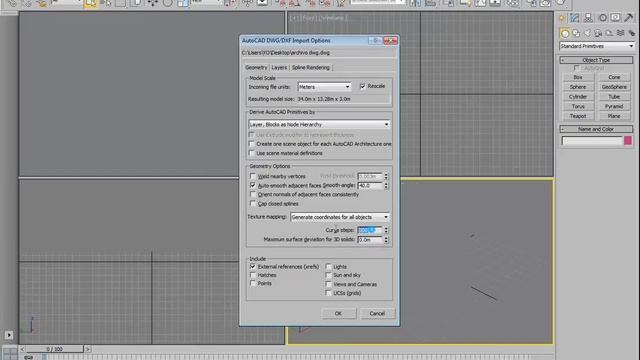Open the Utilities hammer panel tab
The image size is (640, 360).
pyautogui.click(x=629, y=18)
